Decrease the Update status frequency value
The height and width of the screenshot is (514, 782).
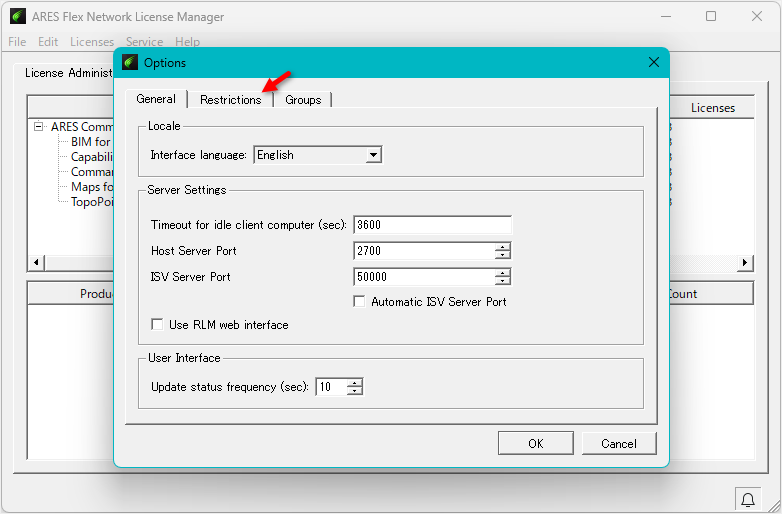[x=355, y=391]
